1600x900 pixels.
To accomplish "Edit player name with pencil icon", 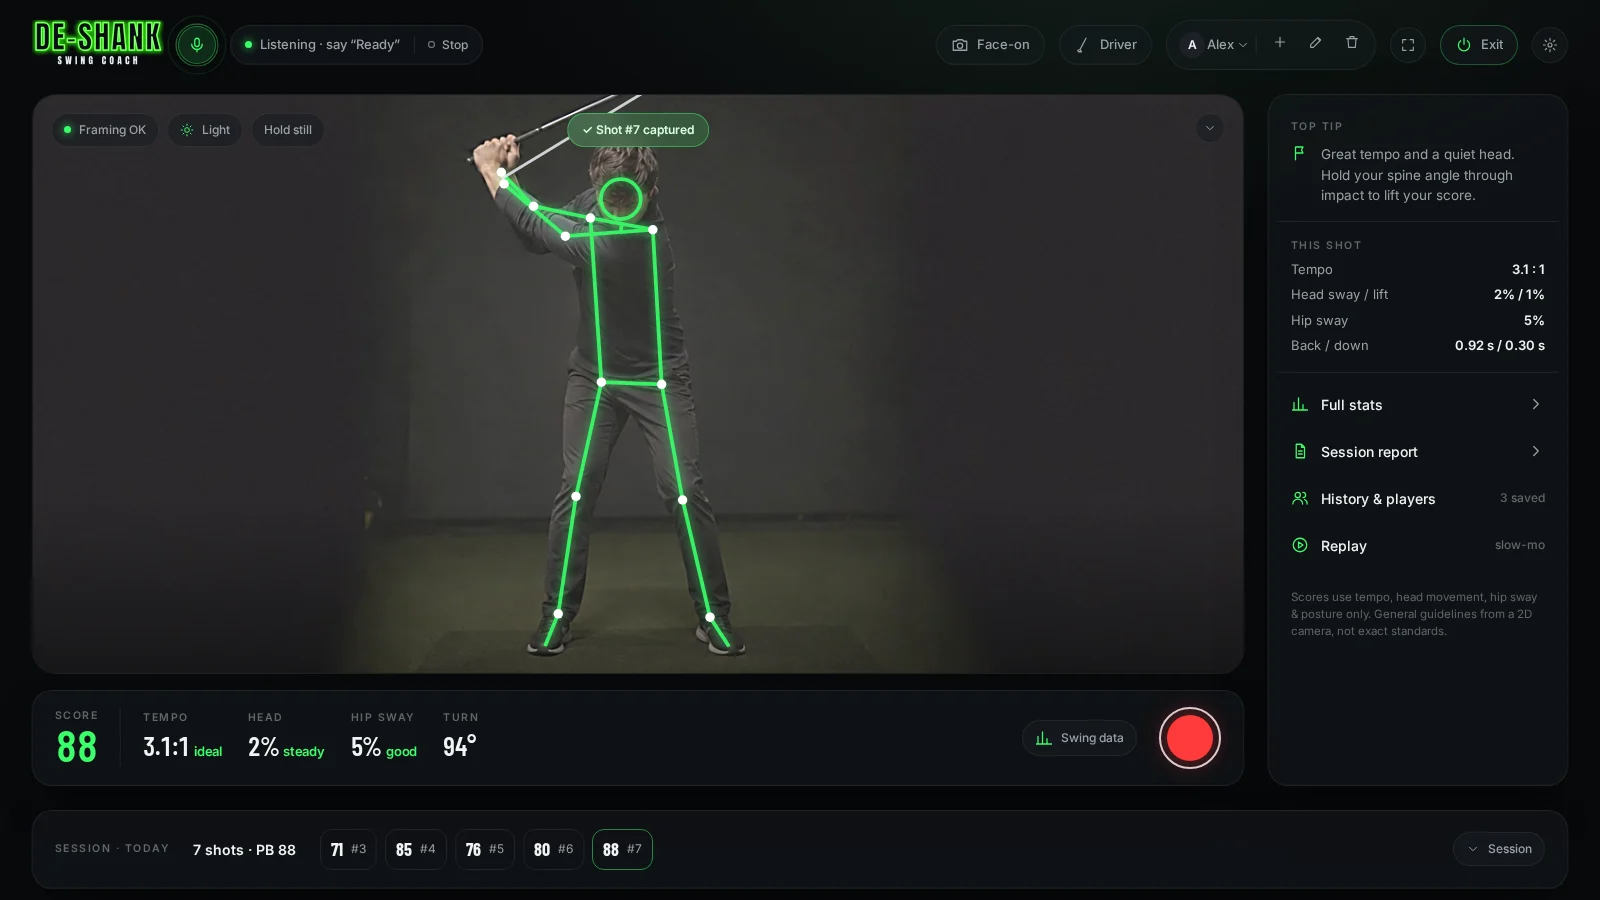I will (1316, 43).
